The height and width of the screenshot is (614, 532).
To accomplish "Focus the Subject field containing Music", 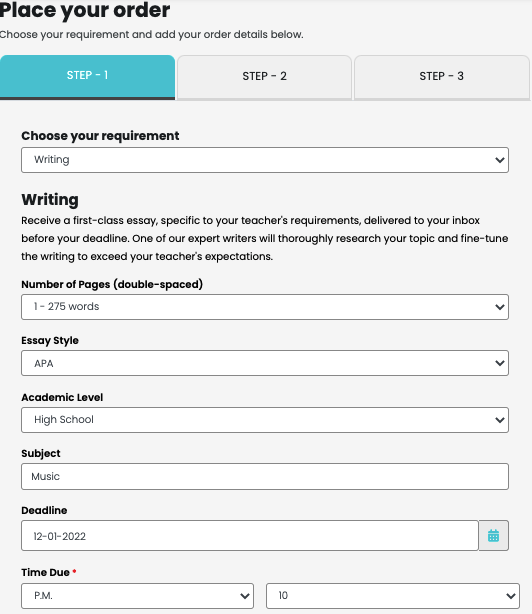I will tap(265, 477).
